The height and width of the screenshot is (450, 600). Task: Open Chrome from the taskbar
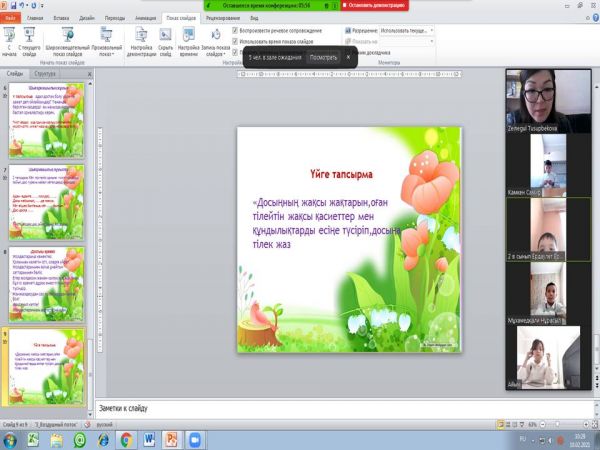coord(127,438)
